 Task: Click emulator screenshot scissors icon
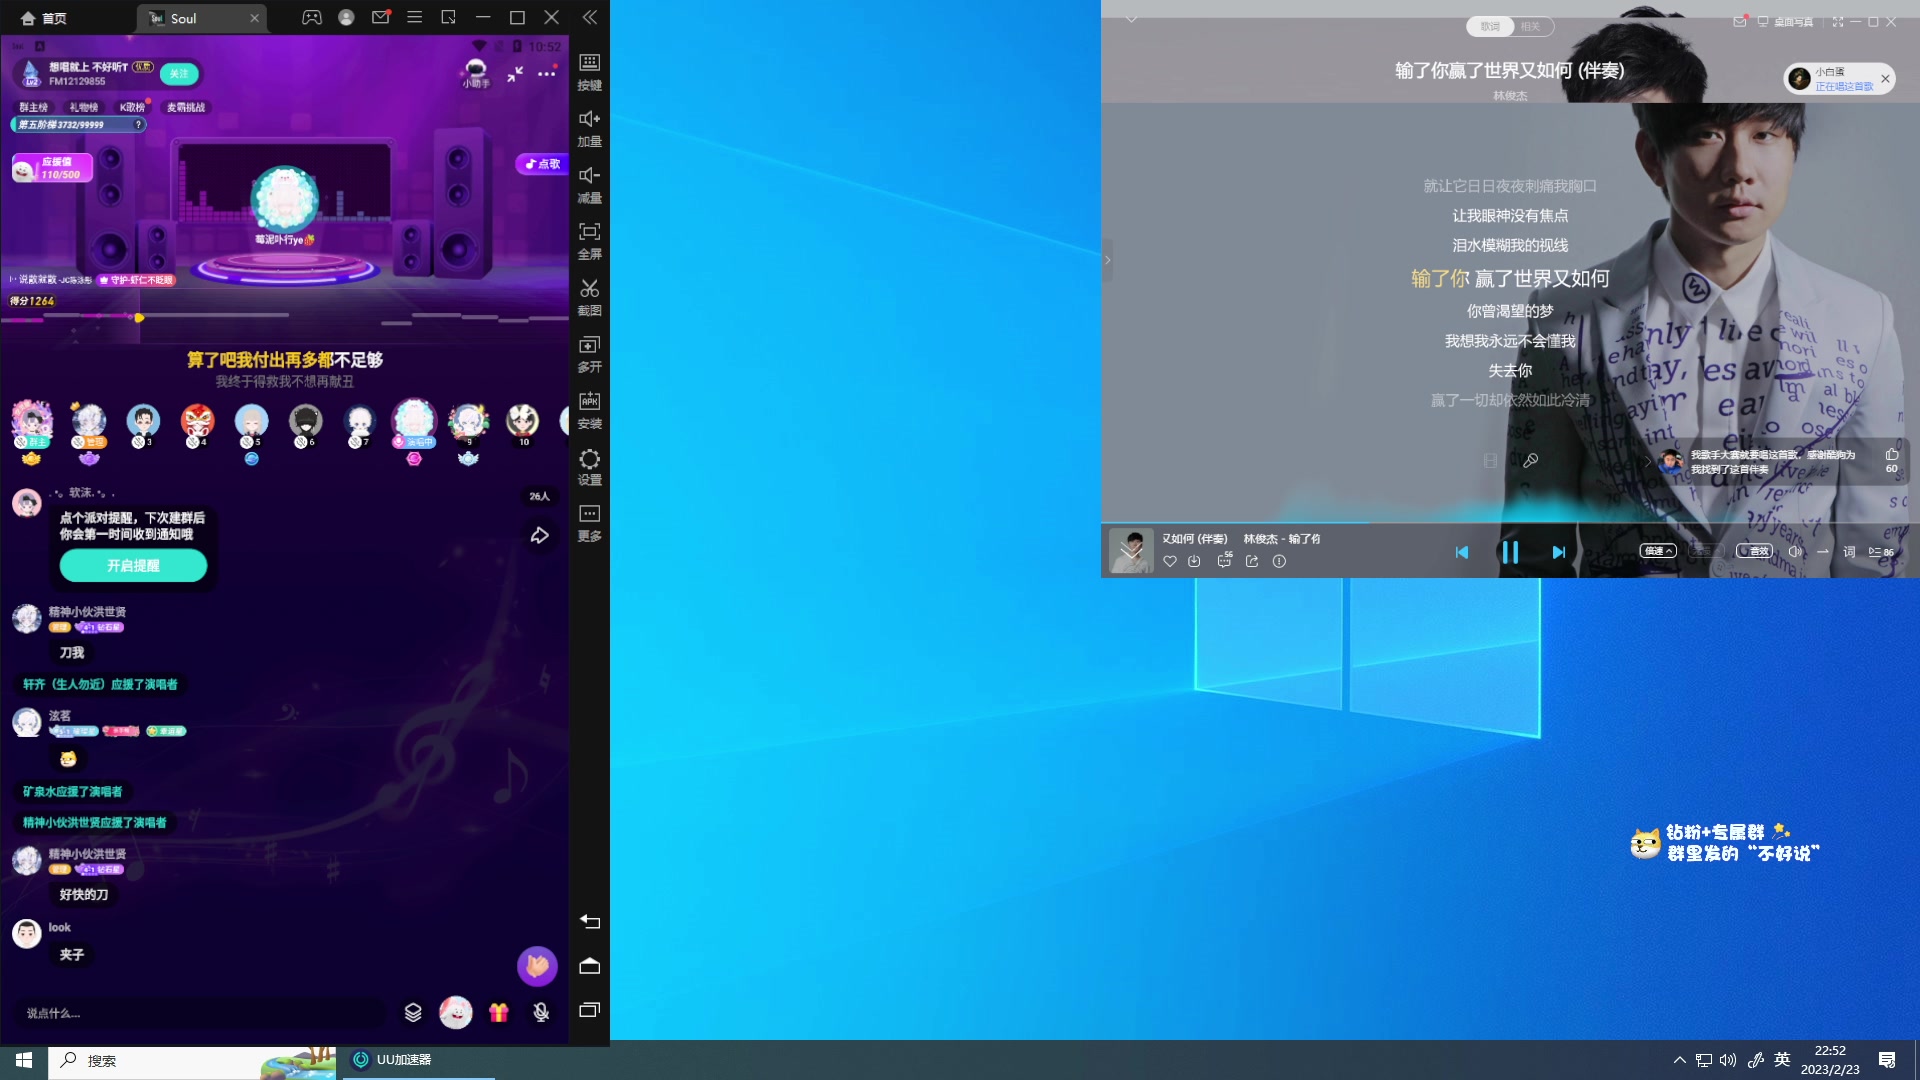tap(589, 289)
